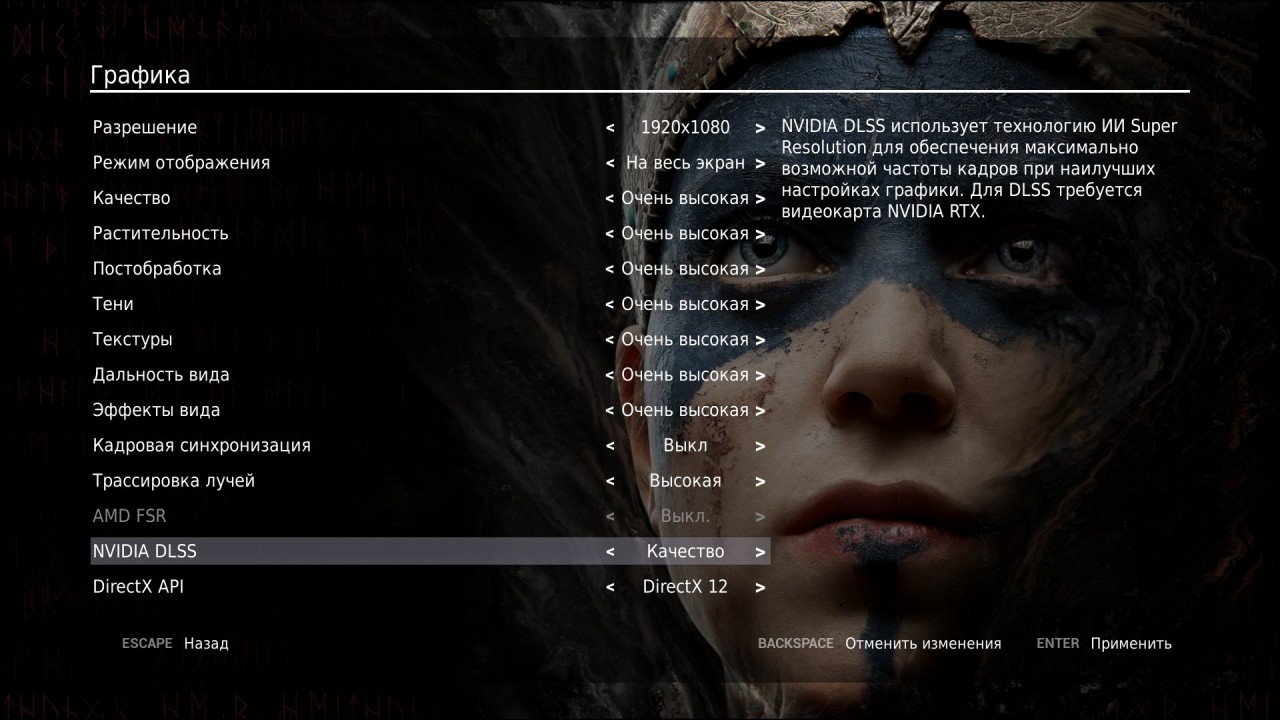The width and height of the screenshot is (1280, 720).
Task: Toggle Кадровая синхронизация with left arrow
Action: (x=610, y=446)
